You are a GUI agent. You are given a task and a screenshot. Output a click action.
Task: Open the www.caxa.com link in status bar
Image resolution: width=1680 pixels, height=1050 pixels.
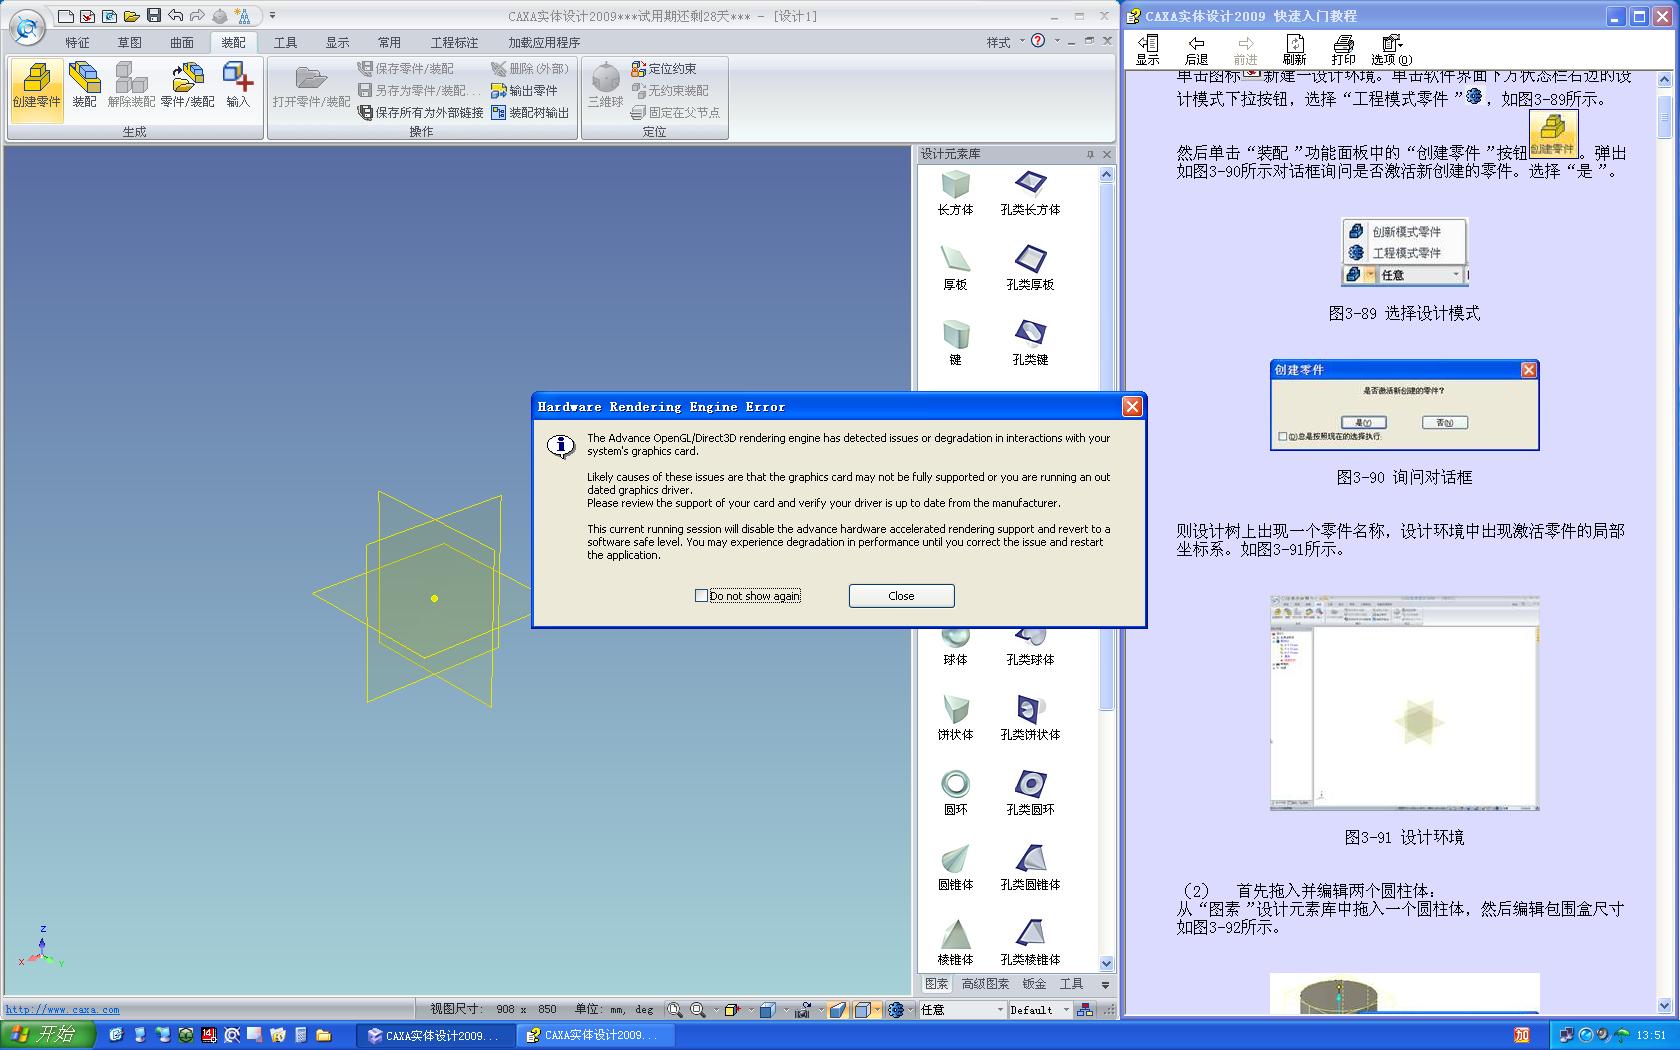coord(62,1010)
